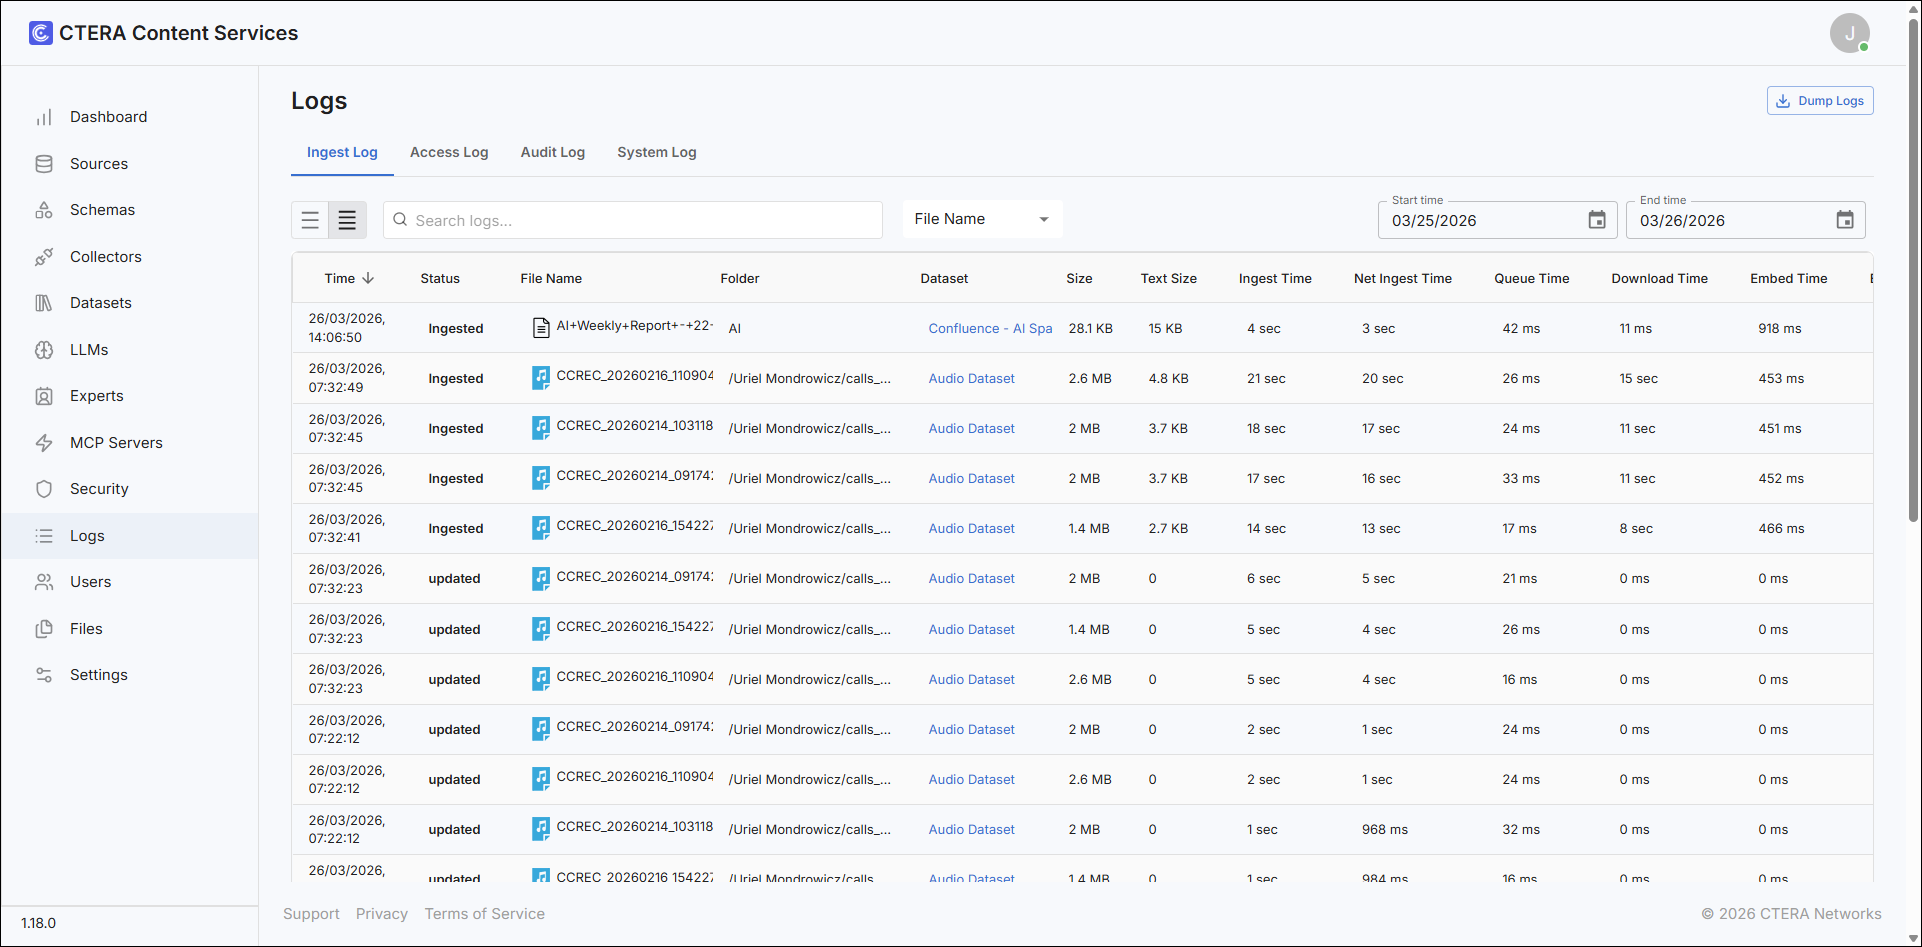Click the Dump Logs button
1922x947 pixels.
click(x=1820, y=101)
